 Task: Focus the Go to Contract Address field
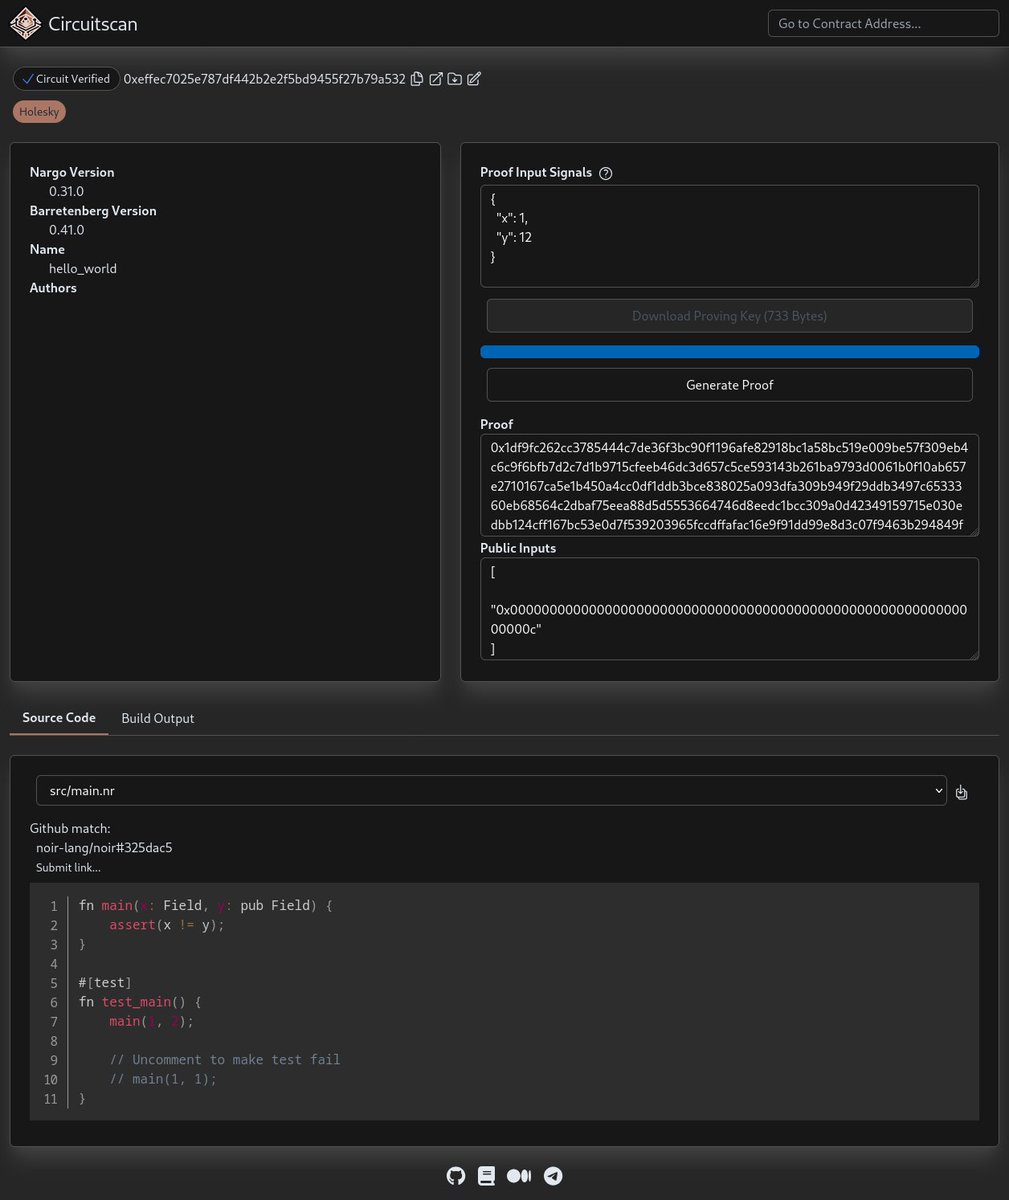point(883,23)
